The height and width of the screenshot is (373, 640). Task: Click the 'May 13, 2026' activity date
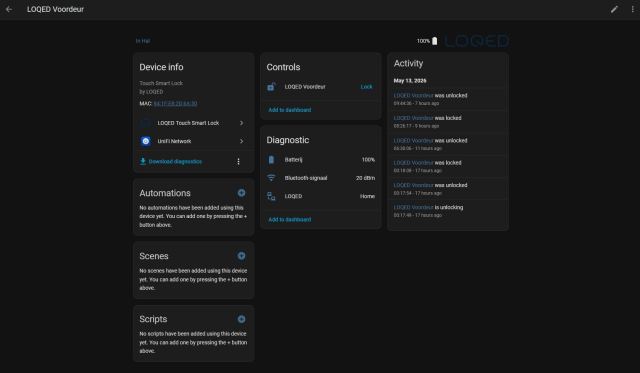coord(410,81)
